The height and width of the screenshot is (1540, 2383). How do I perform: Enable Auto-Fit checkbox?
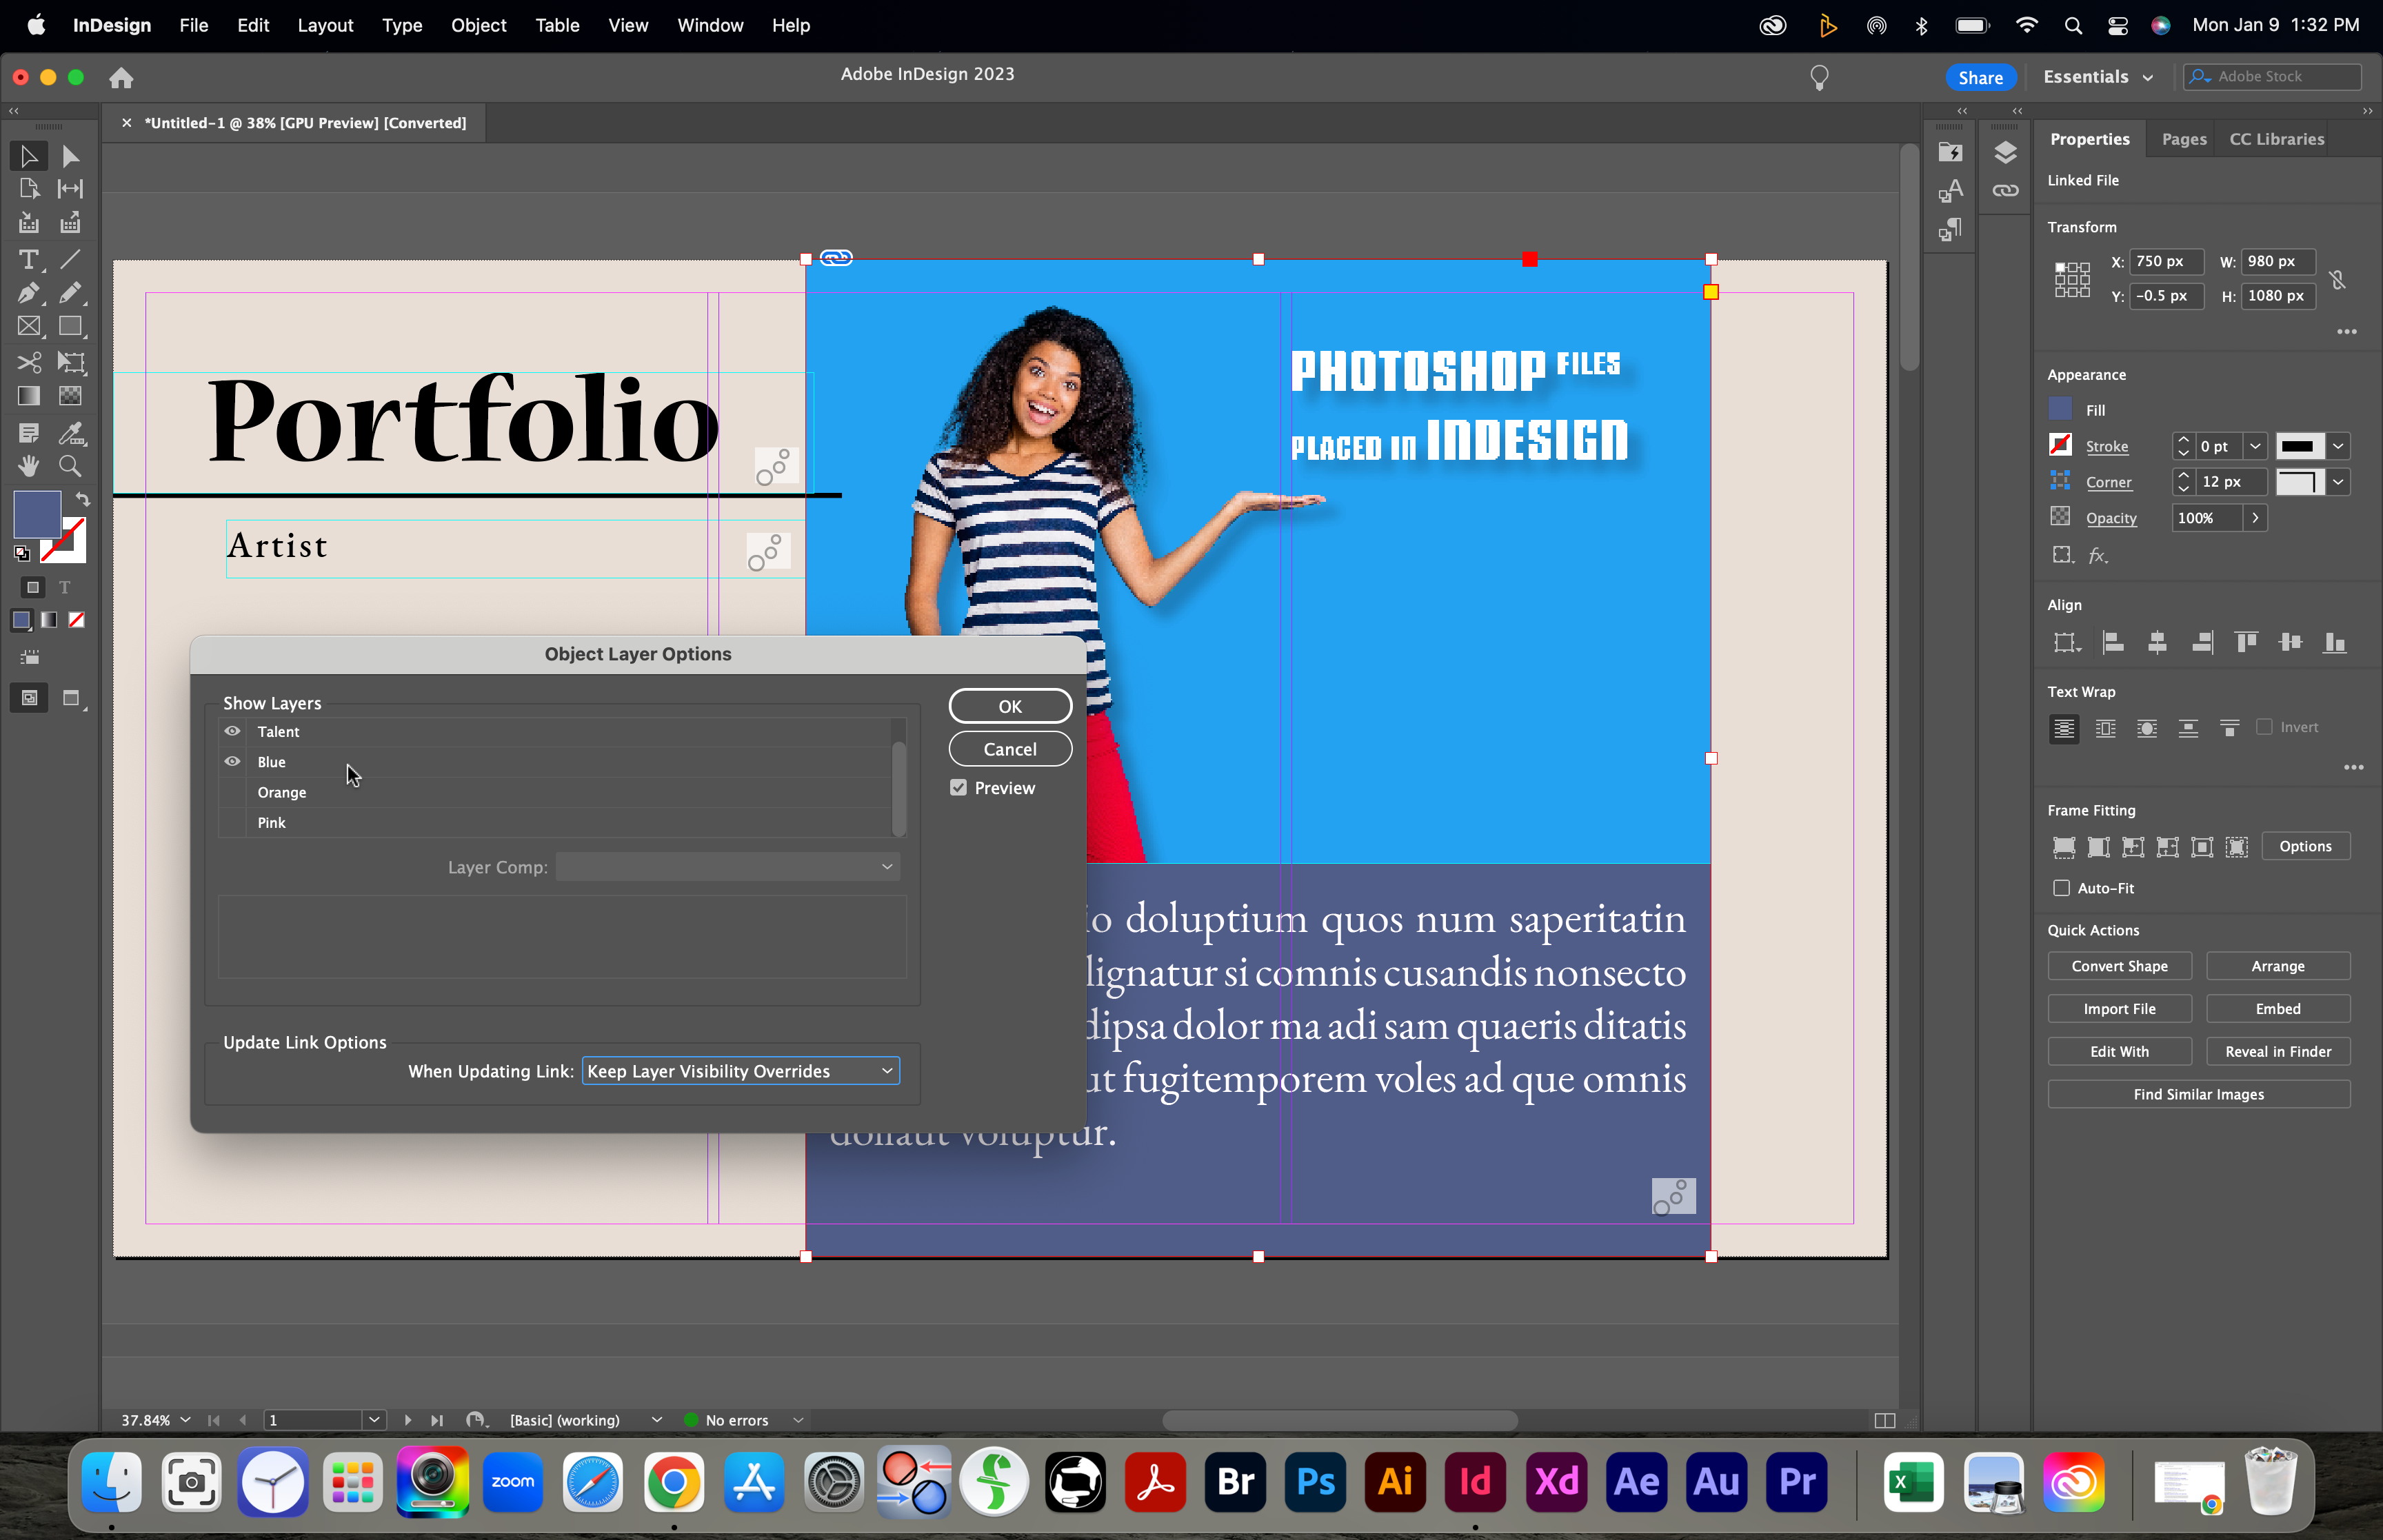pos(2061,888)
